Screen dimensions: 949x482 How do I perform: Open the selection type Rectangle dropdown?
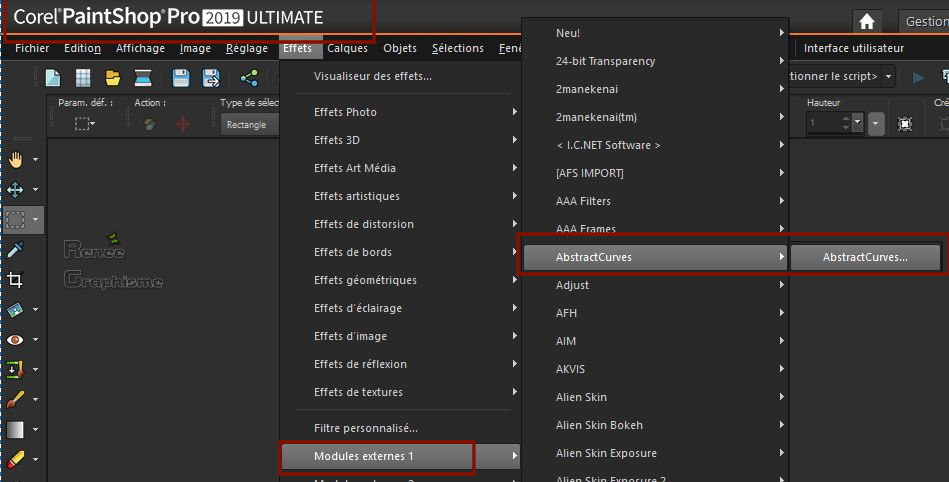(249, 124)
